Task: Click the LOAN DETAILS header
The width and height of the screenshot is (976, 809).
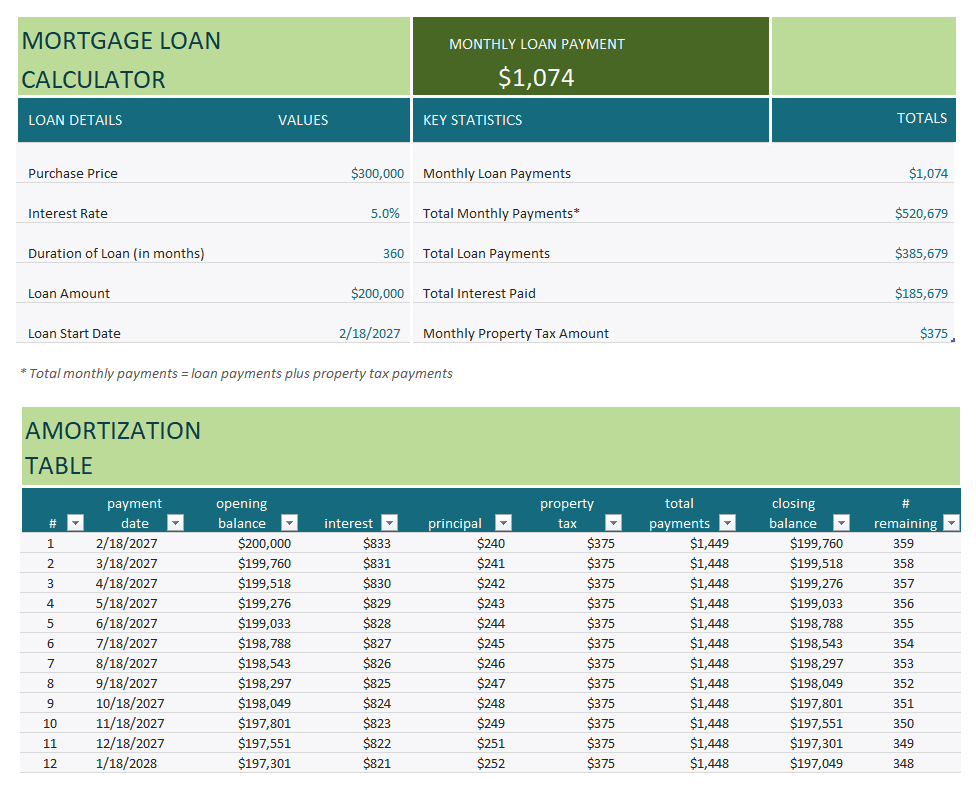Action: click(75, 120)
